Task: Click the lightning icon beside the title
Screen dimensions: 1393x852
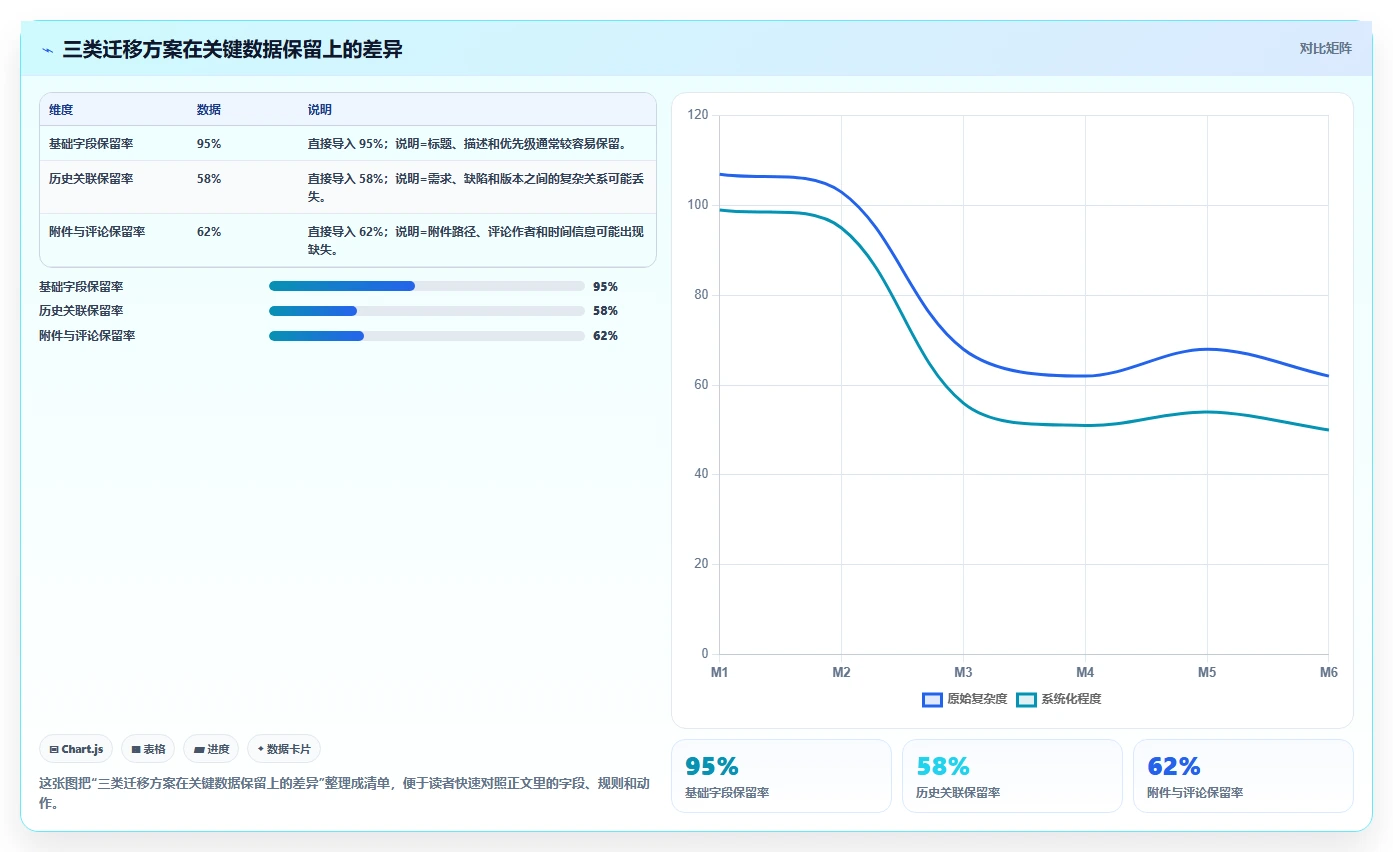Action: pyautogui.click(x=48, y=50)
